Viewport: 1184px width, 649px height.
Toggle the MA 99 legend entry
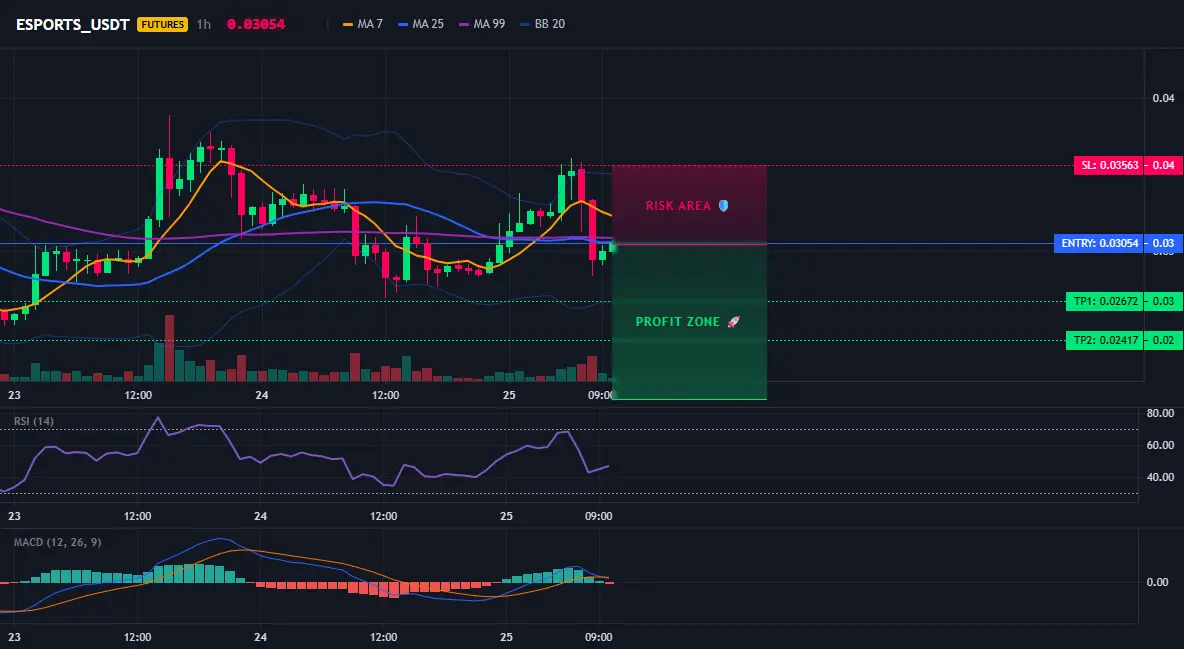483,24
